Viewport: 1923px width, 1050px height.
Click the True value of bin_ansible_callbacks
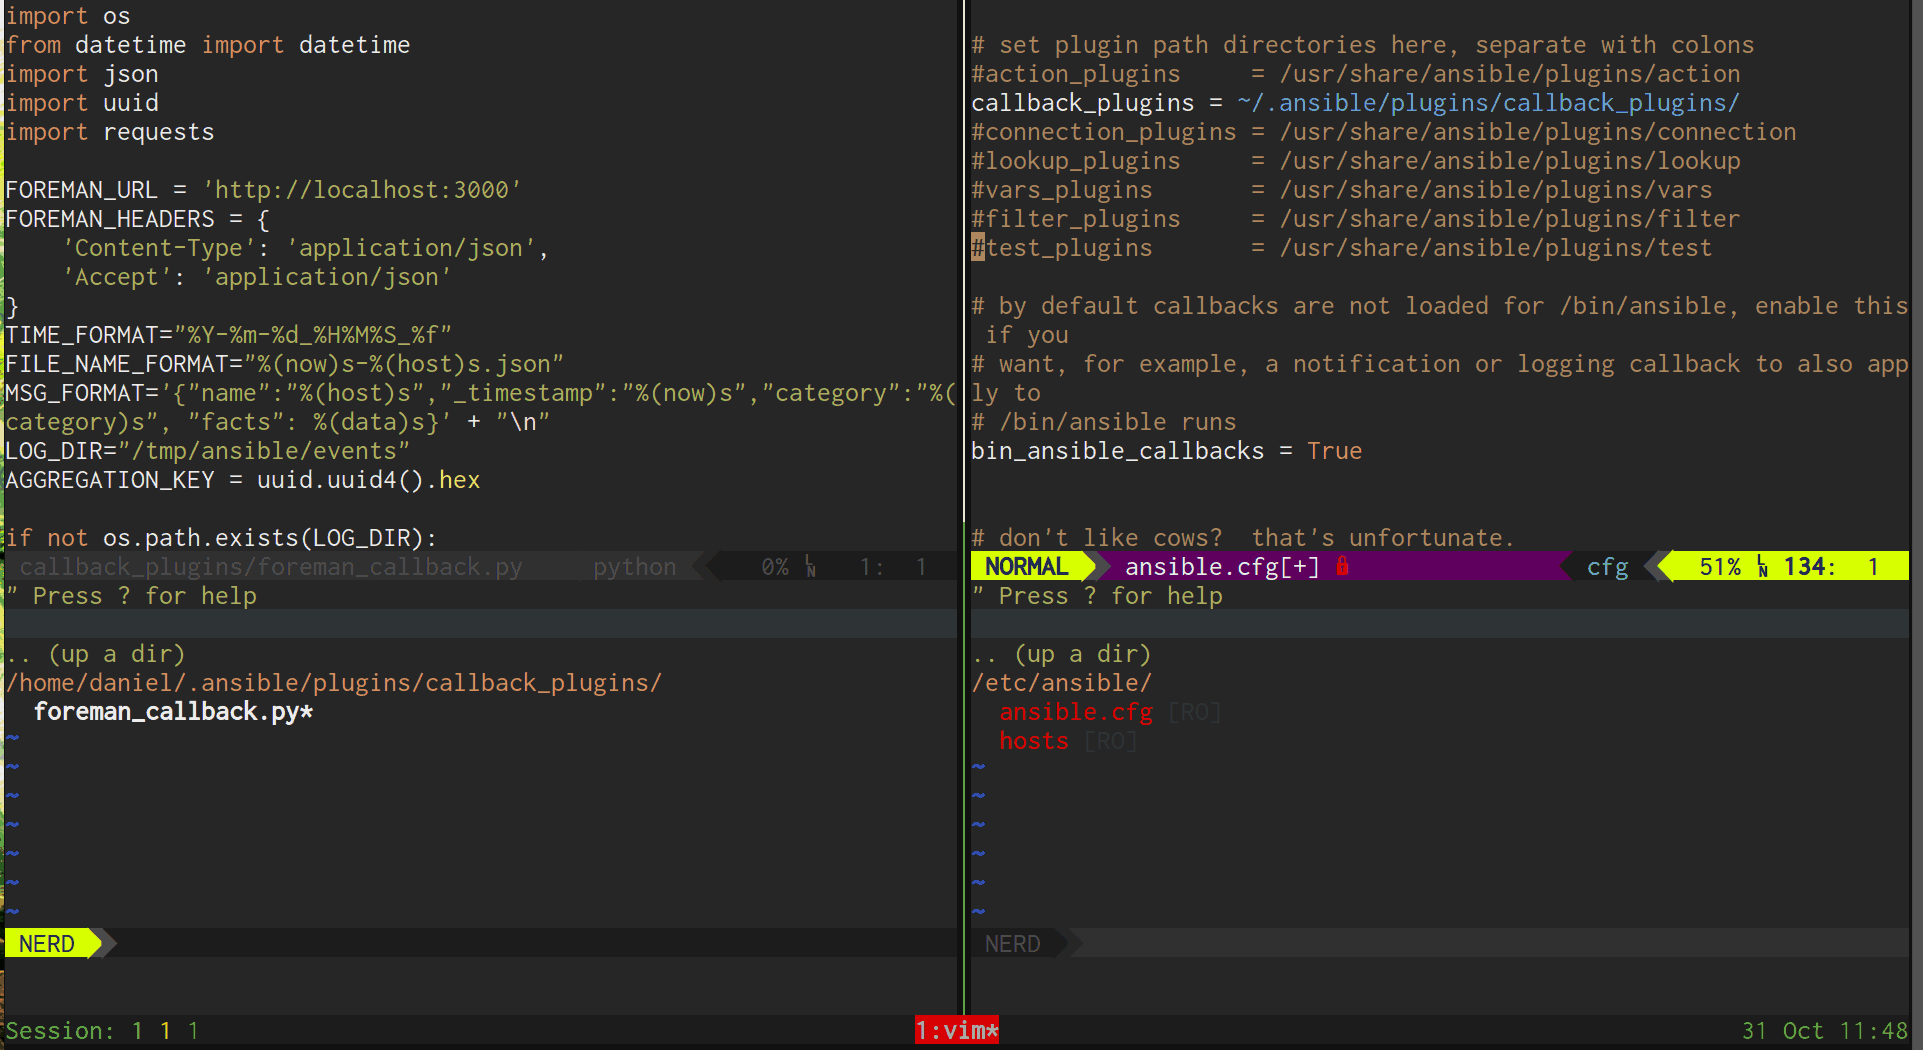[x=1334, y=451]
